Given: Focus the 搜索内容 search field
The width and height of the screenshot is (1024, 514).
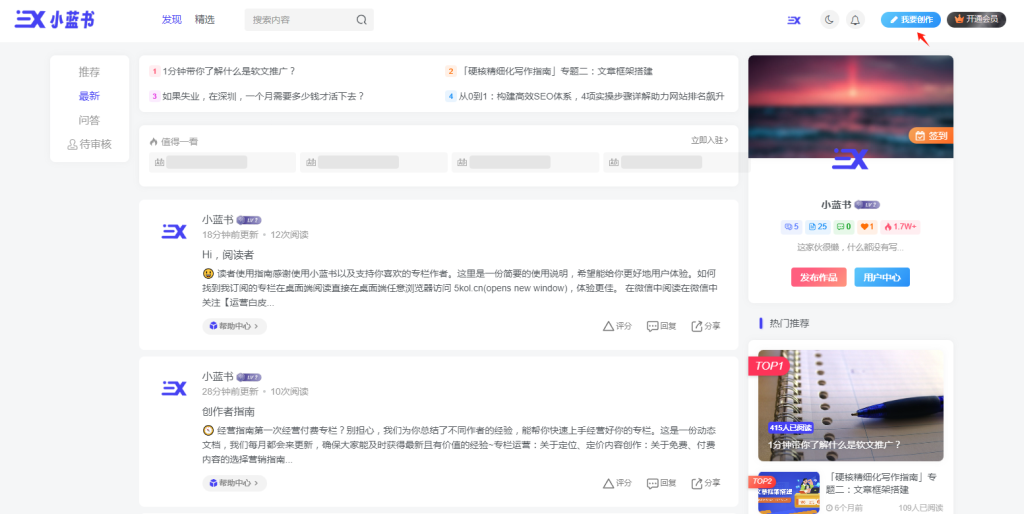Looking at the screenshot, I should click(x=309, y=20).
